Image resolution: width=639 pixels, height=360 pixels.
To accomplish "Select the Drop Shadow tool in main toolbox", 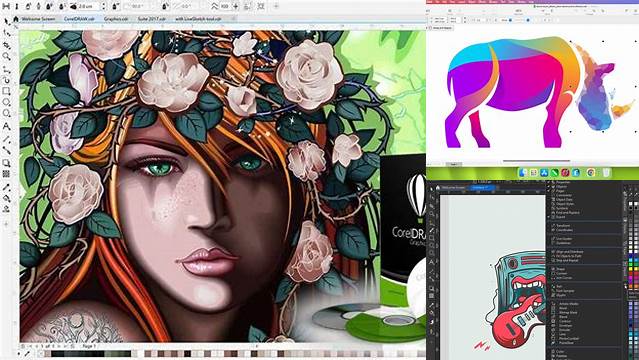I will pos(7,163).
